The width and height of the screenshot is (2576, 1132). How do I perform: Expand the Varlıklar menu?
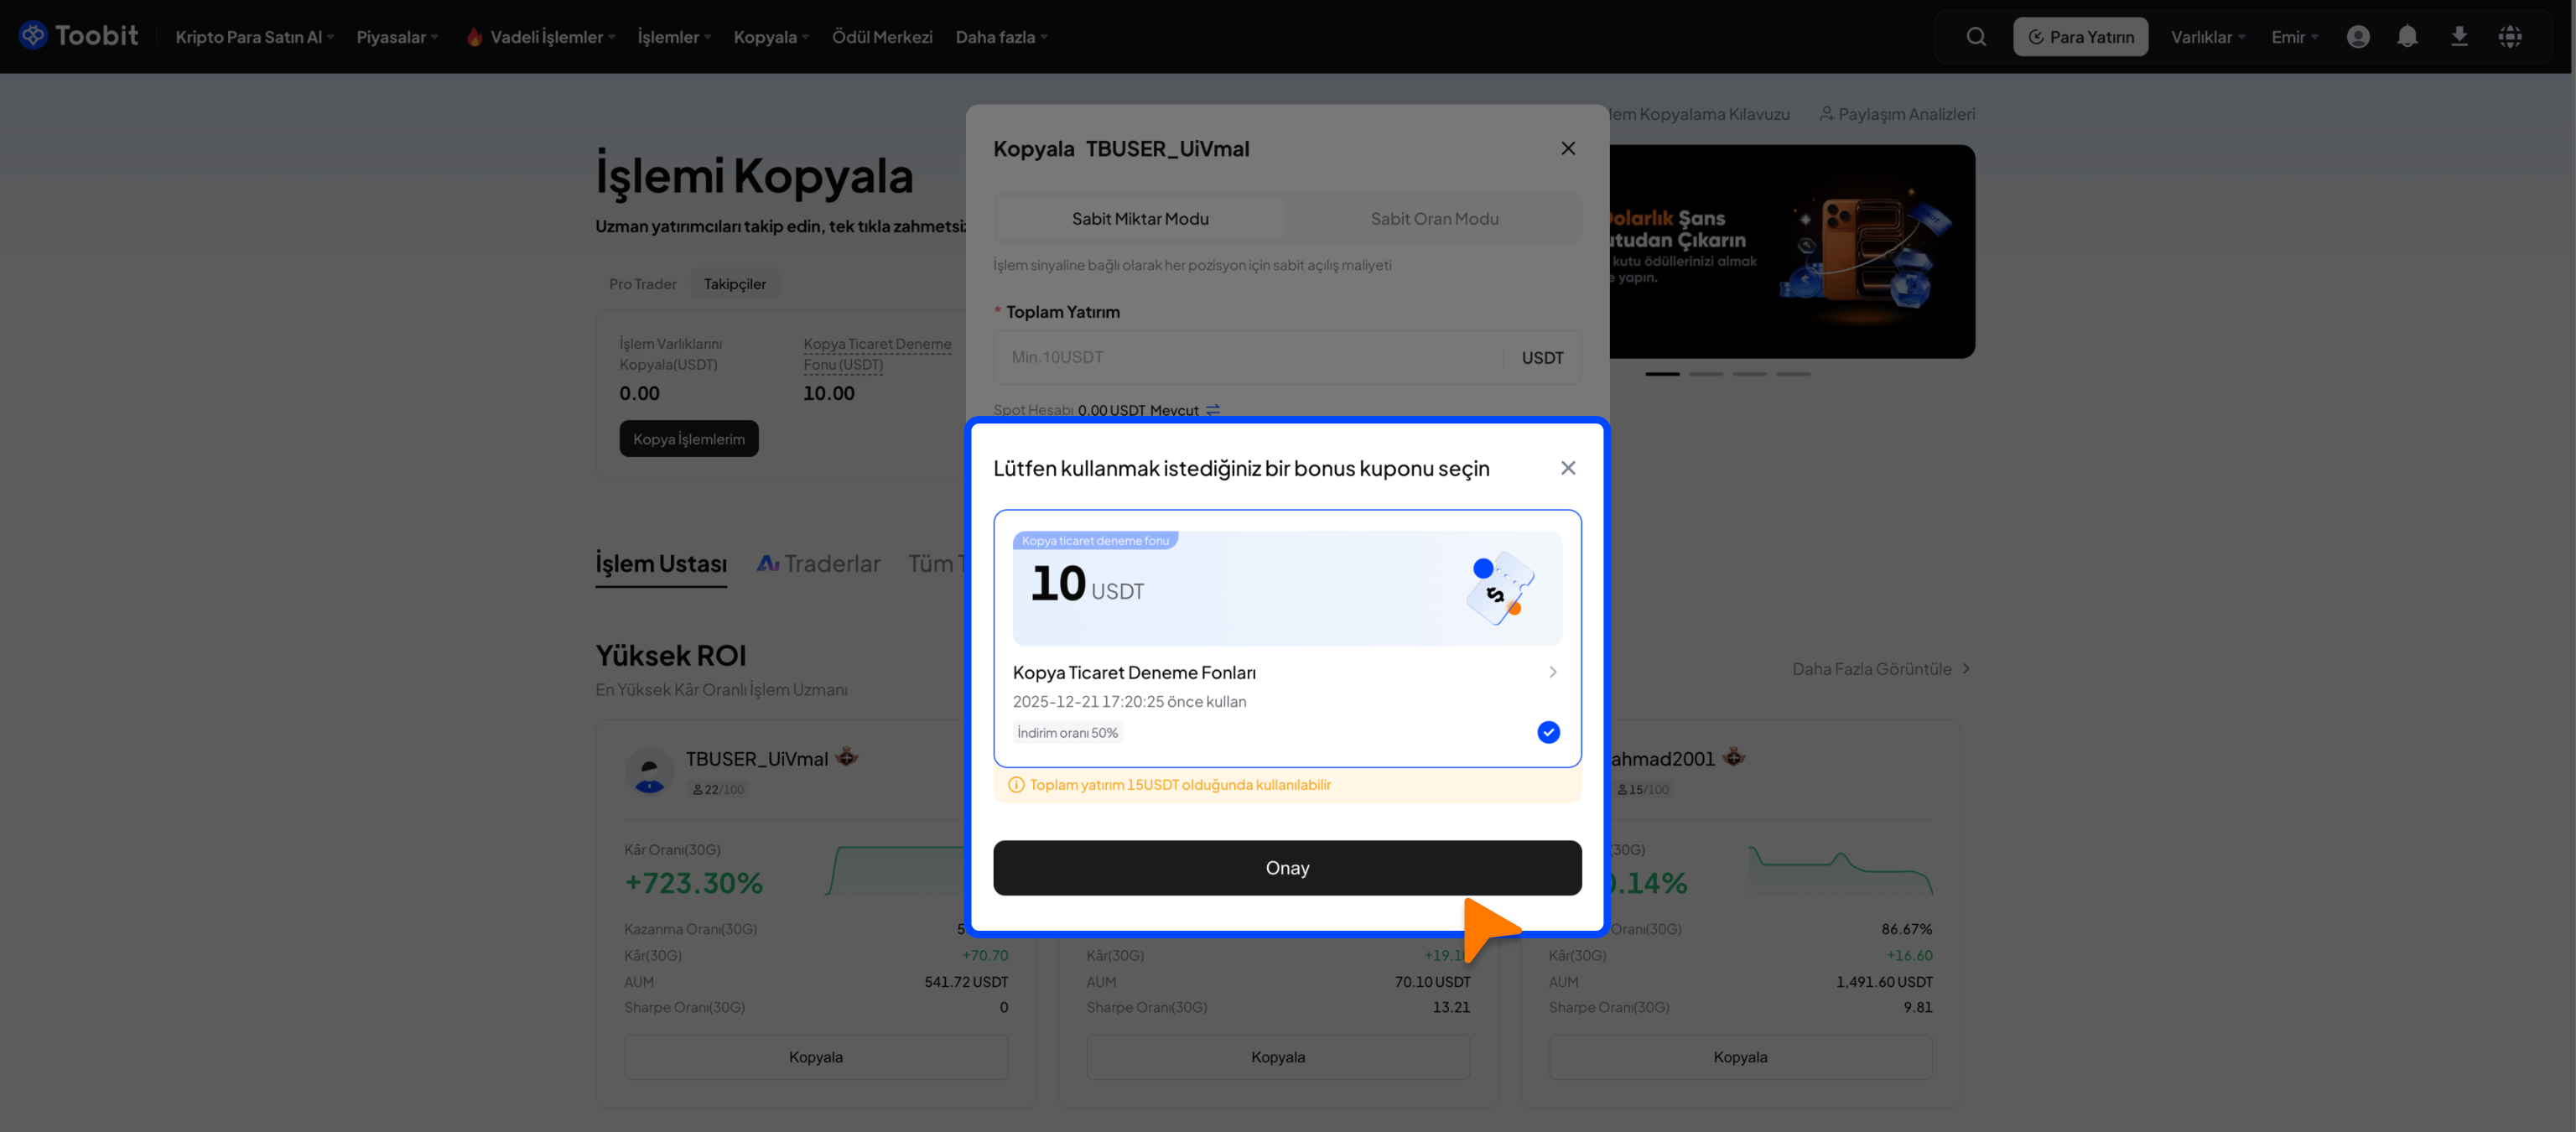[x=2207, y=37]
